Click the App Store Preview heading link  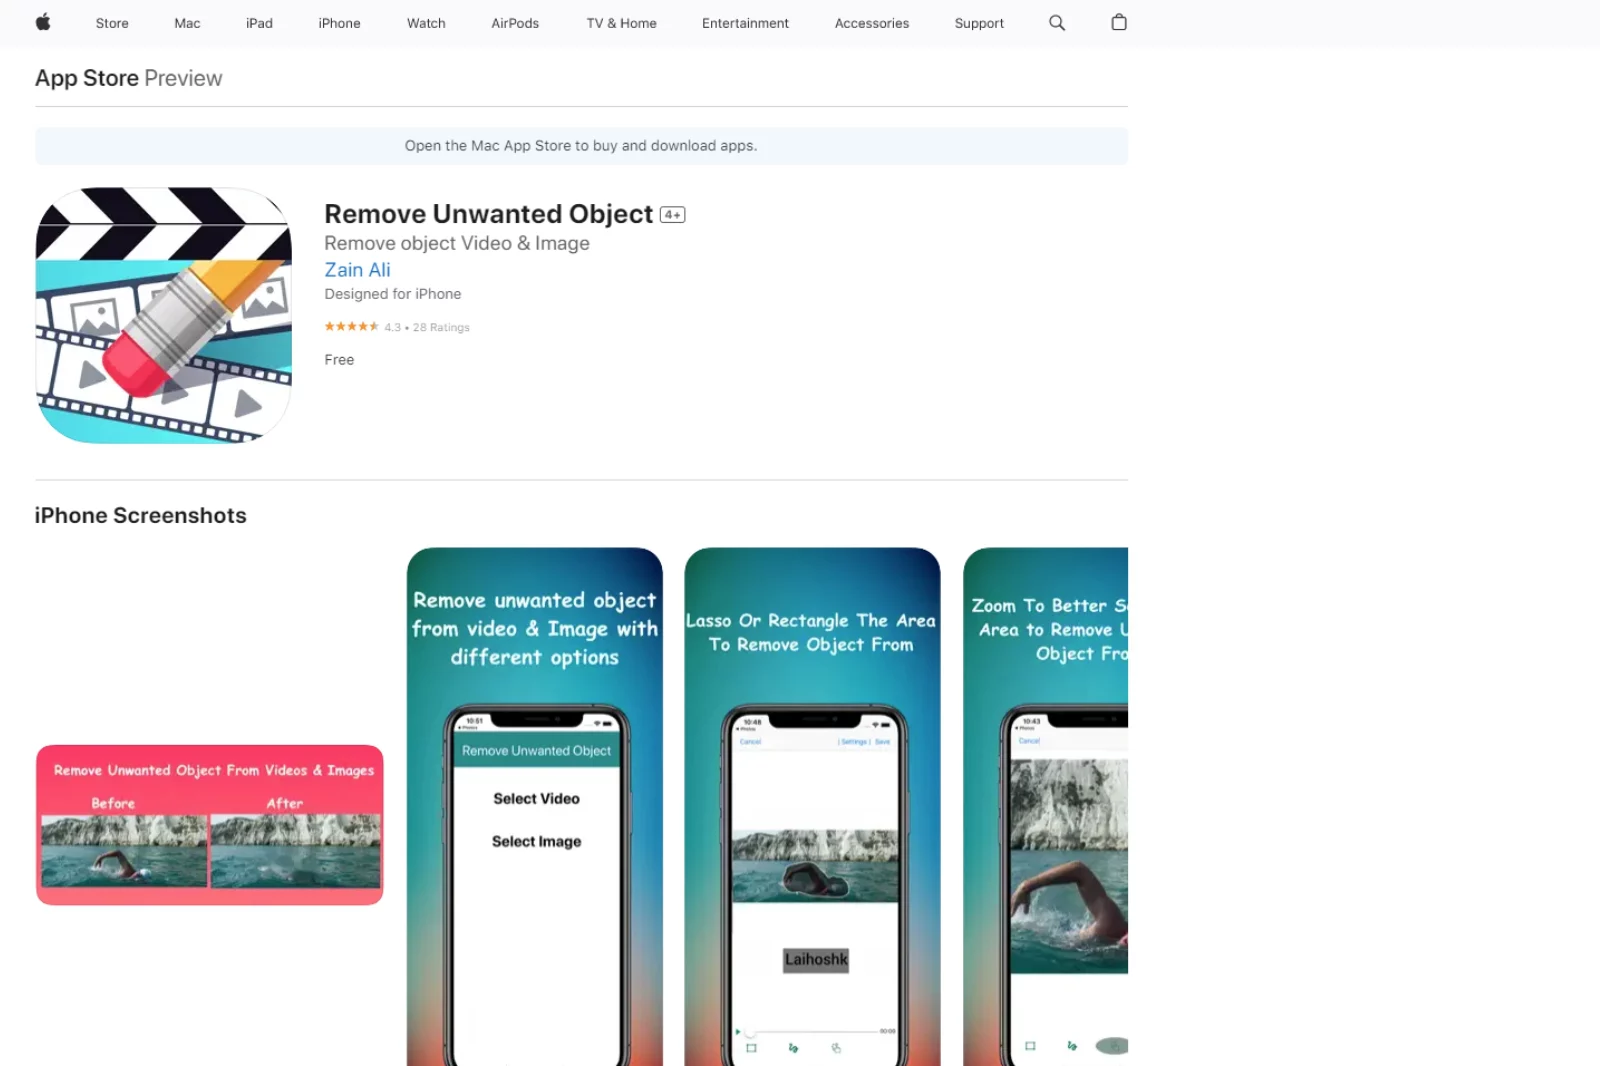tap(129, 78)
